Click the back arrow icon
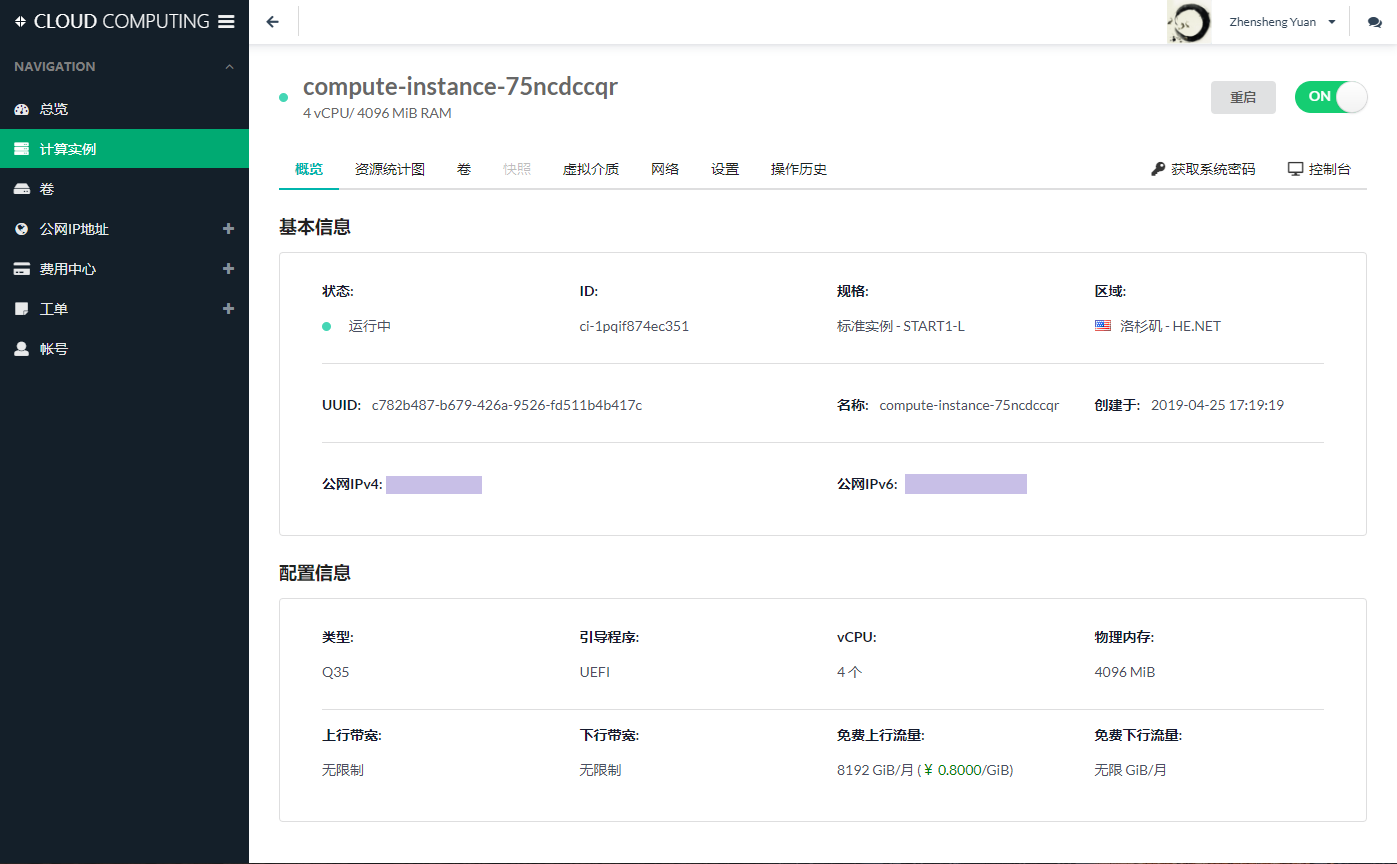The image size is (1397, 864). 273,22
